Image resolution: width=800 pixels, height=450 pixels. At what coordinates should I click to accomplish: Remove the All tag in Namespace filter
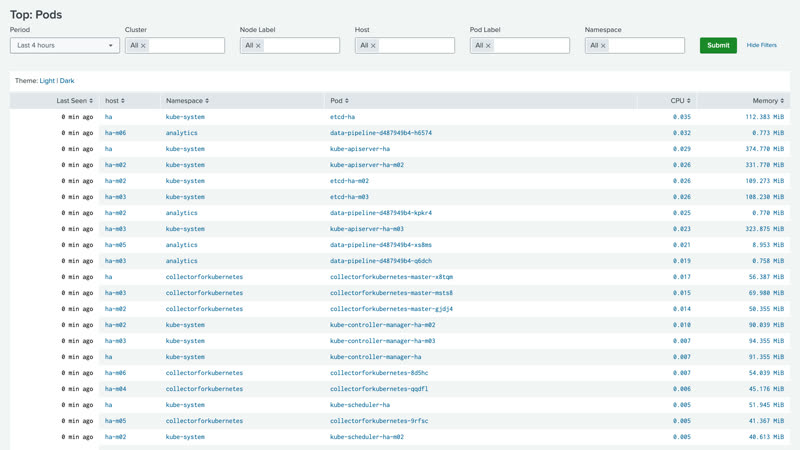[x=603, y=46]
